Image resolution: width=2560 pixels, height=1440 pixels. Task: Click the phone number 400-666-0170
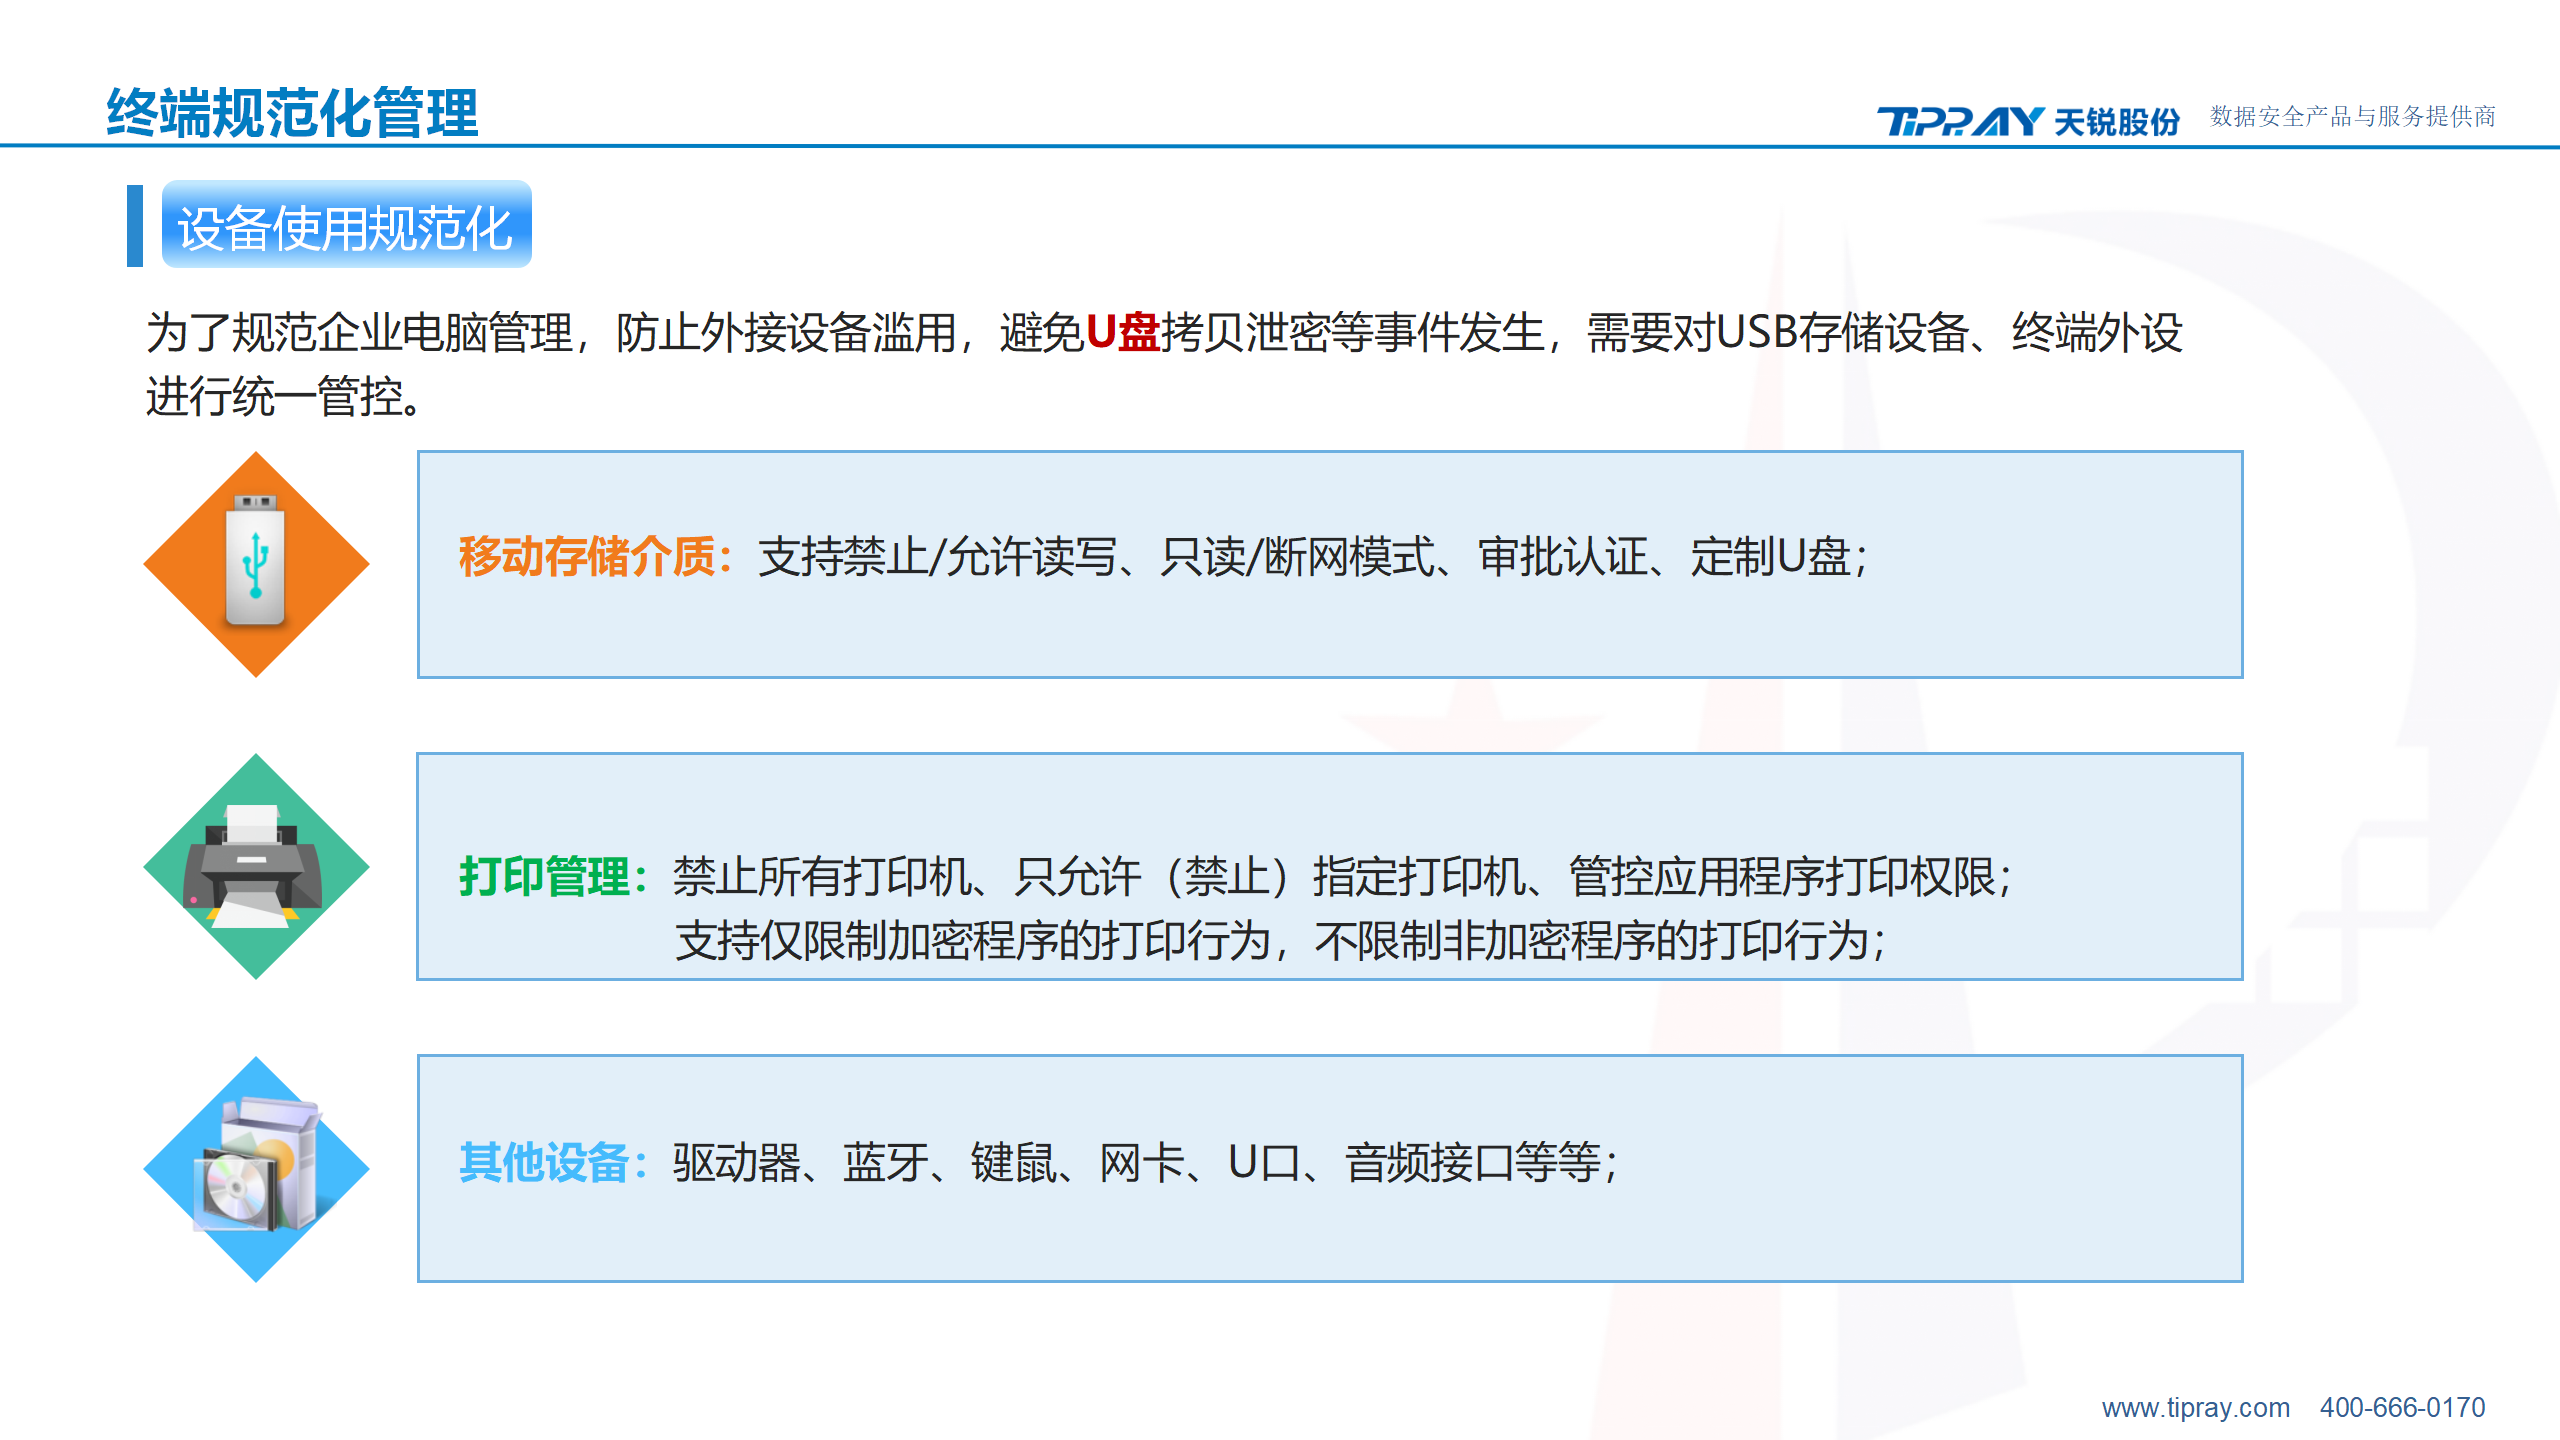pos(2402,1408)
